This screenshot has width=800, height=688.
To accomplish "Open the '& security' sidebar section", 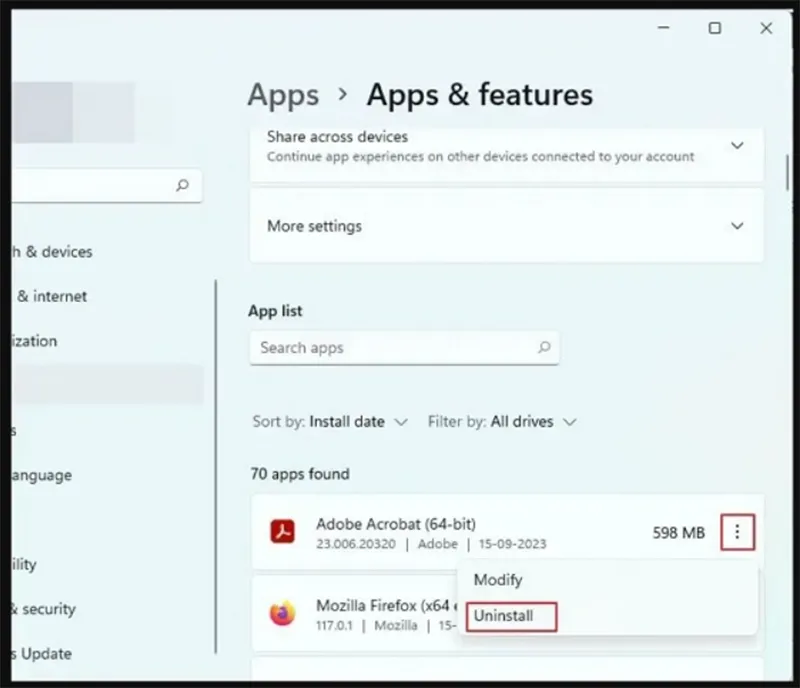I will [x=43, y=609].
